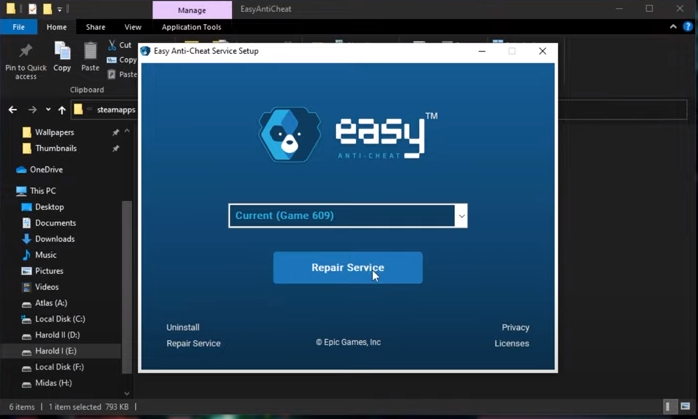Select the Local Disk (F:) drive

(59, 367)
